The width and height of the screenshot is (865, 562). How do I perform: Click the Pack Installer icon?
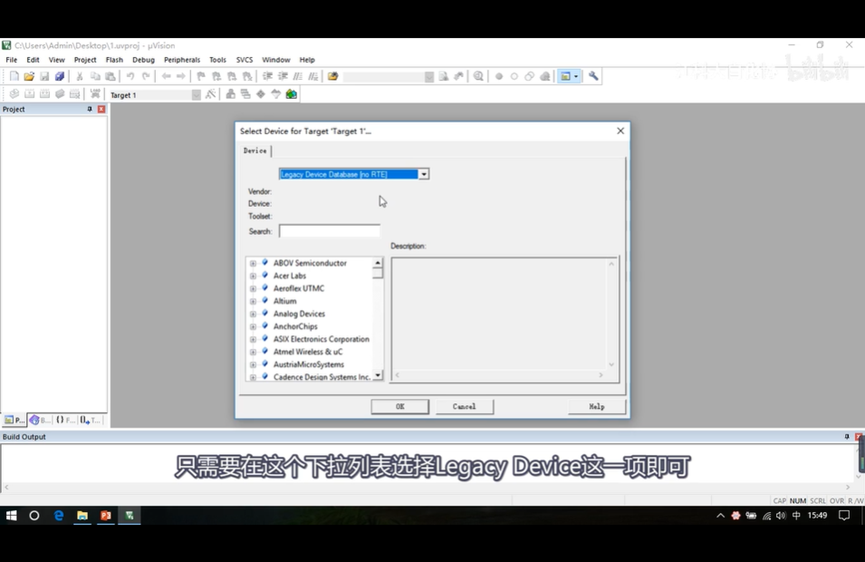pos(291,94)
